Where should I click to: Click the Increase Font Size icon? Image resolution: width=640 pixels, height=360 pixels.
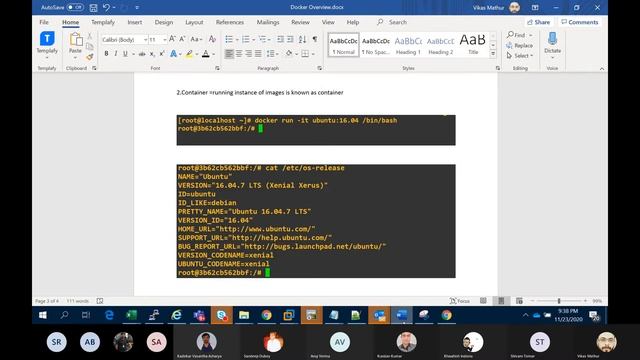click(172, 39)
